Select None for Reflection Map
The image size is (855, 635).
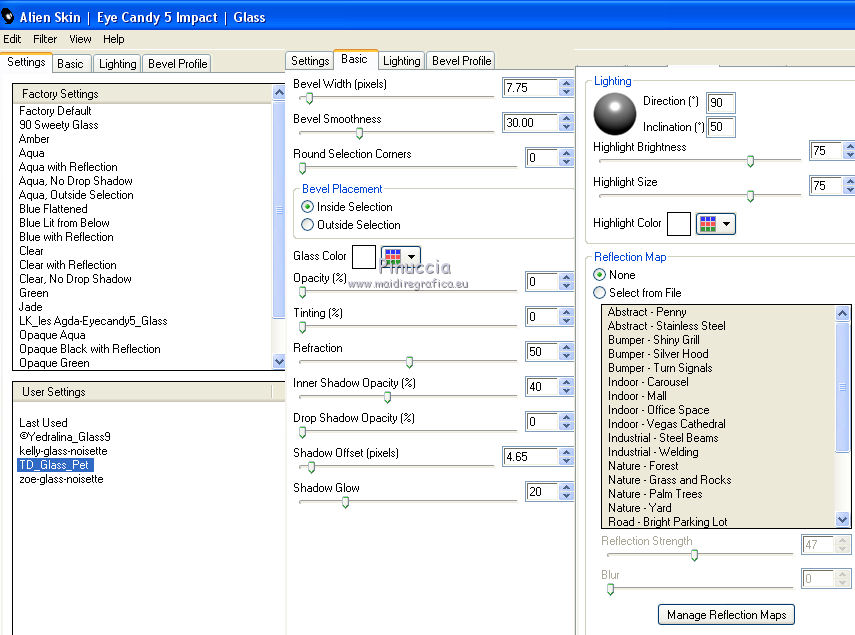[x=599, y=275]
